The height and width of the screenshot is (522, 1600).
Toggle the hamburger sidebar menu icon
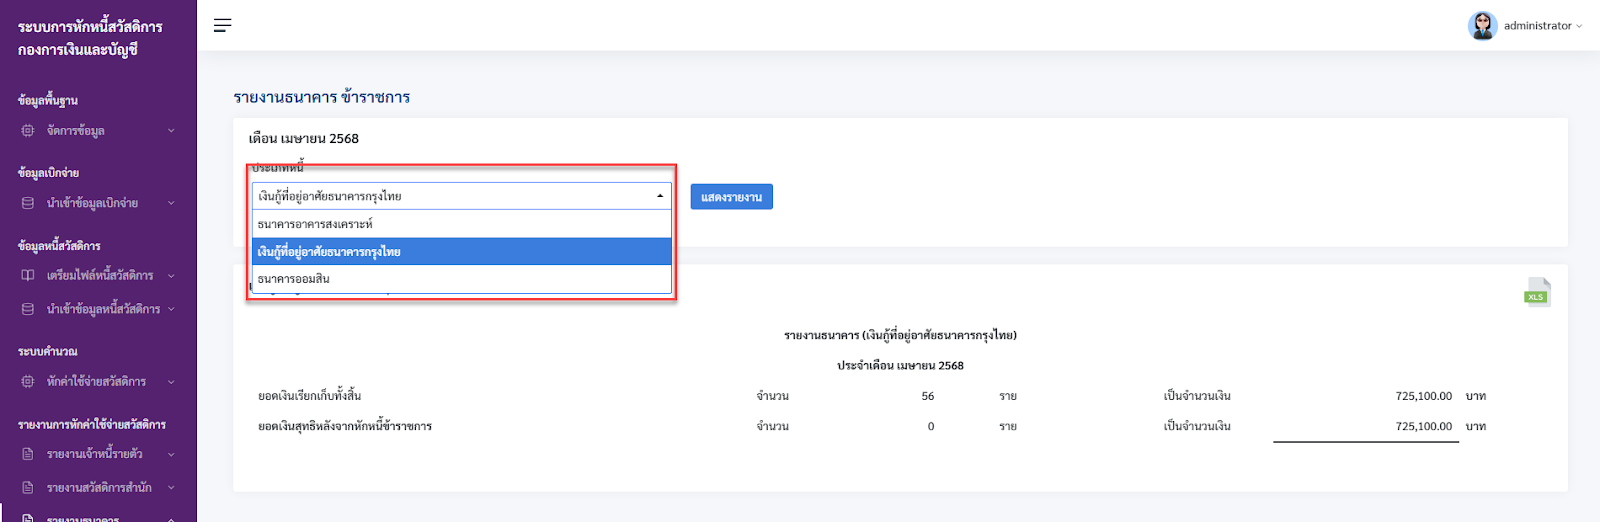click(222, 25)
